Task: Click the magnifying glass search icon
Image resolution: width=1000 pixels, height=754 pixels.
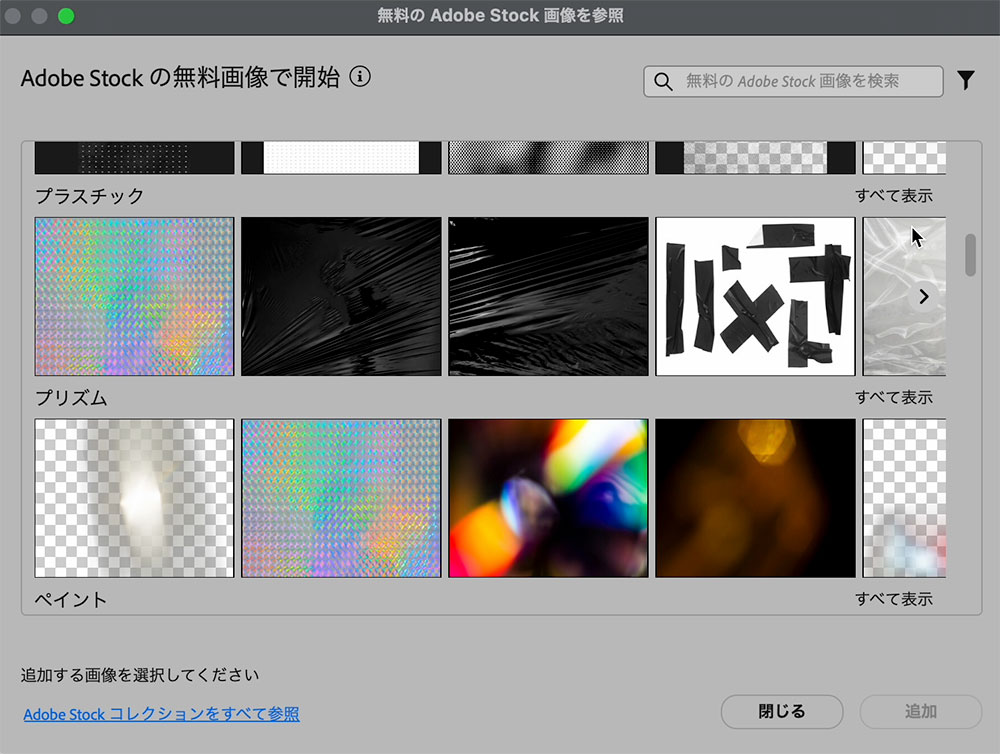Action: [662, 81]
